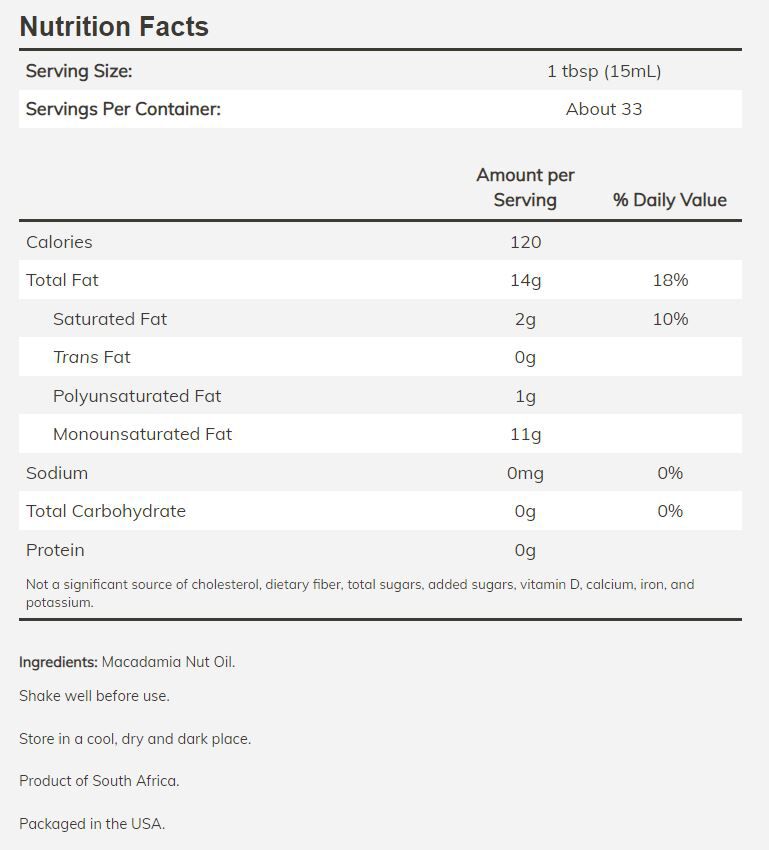Click the Ingredients: Macadamia Nut Oil line
This screenshot has width=769, height=850.
point(127,662)
